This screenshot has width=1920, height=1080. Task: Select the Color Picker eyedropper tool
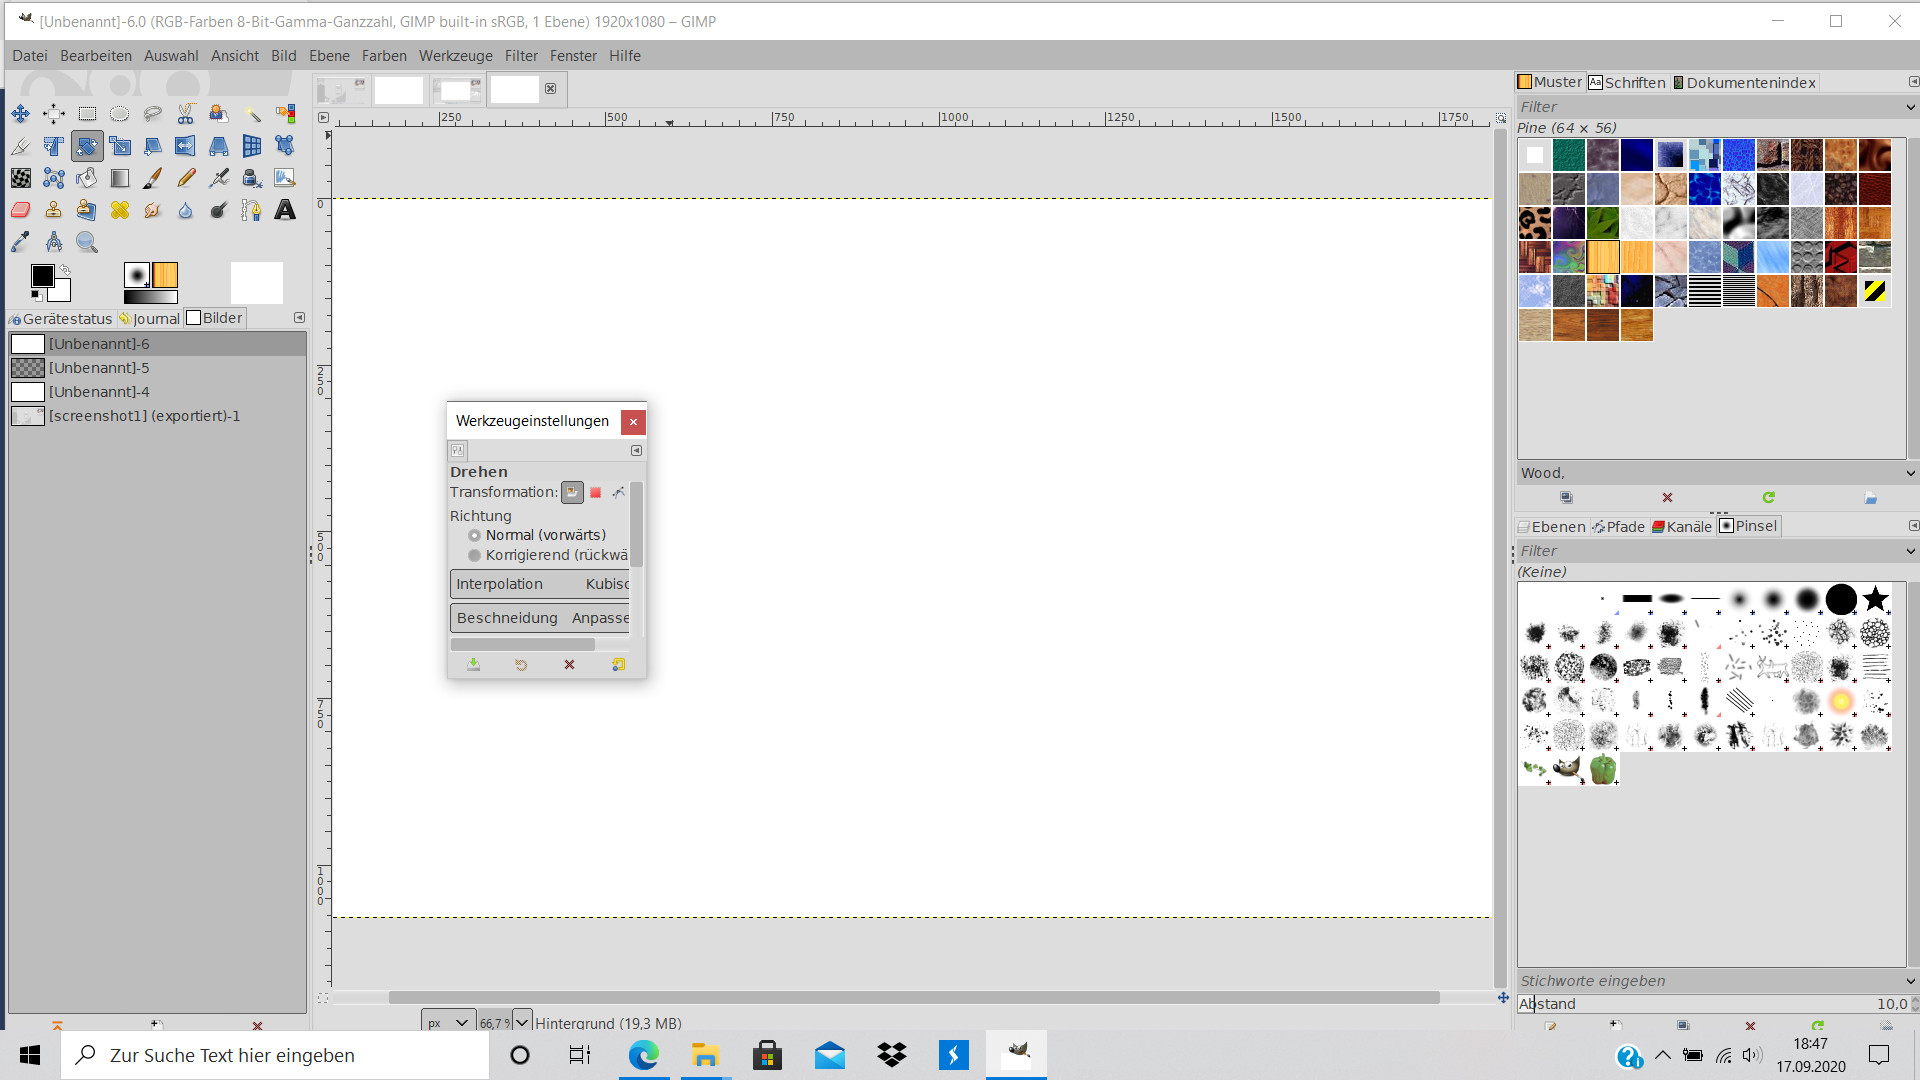click(21, 242)
